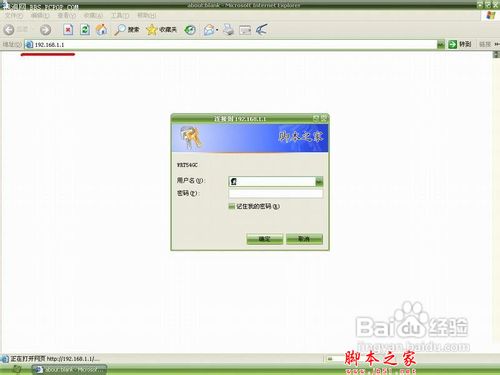Open the Mail button dropdown arrow

(x=217, y=30)
